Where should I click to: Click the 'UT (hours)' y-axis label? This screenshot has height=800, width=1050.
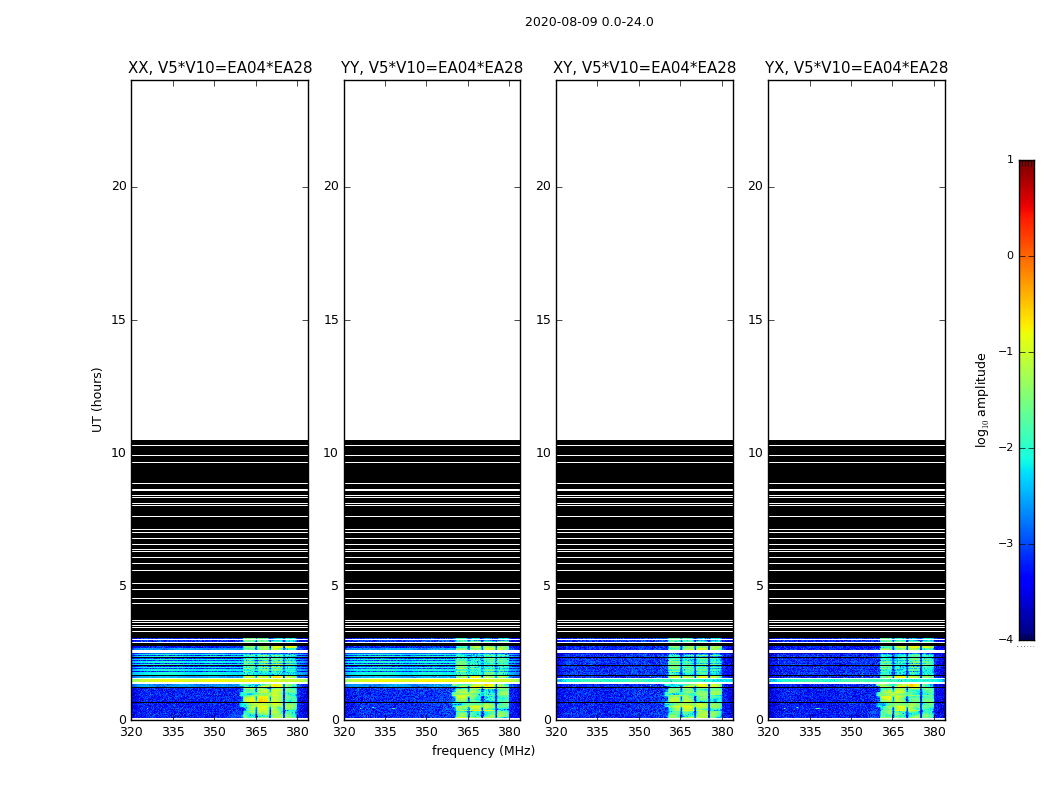(x=97, y=400)
